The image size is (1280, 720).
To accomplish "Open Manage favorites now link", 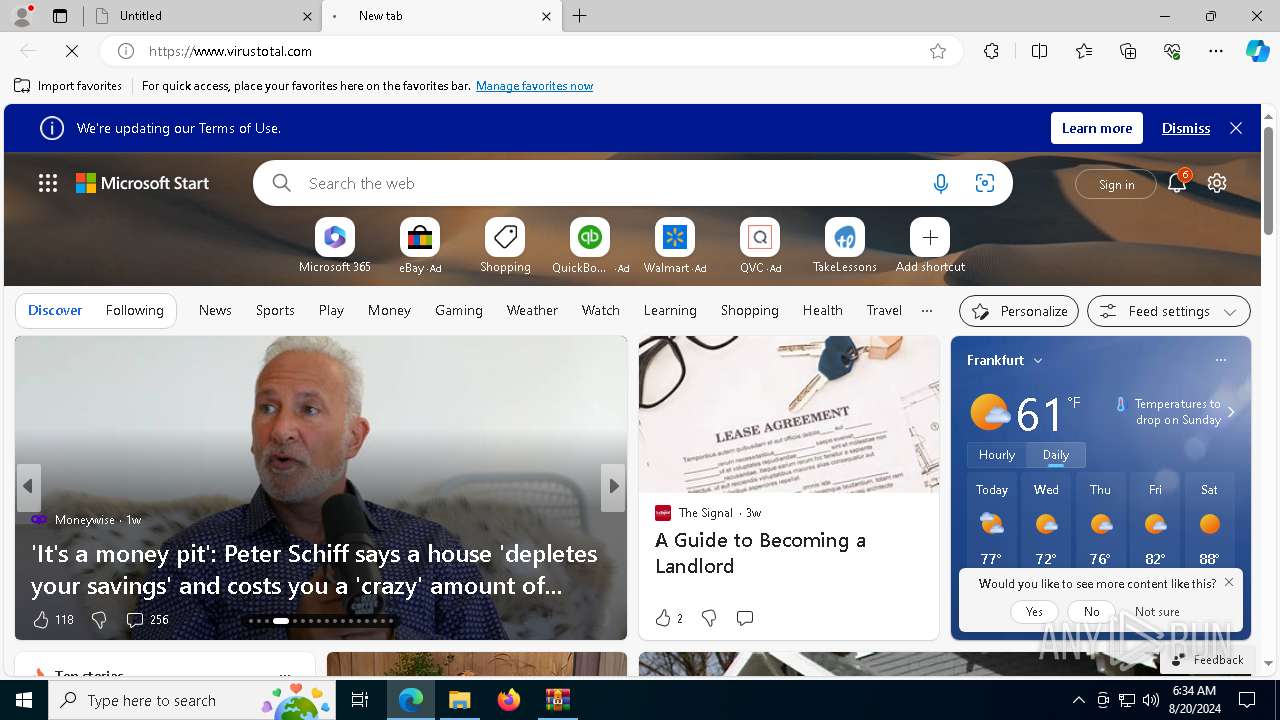I will pos(534,86).
